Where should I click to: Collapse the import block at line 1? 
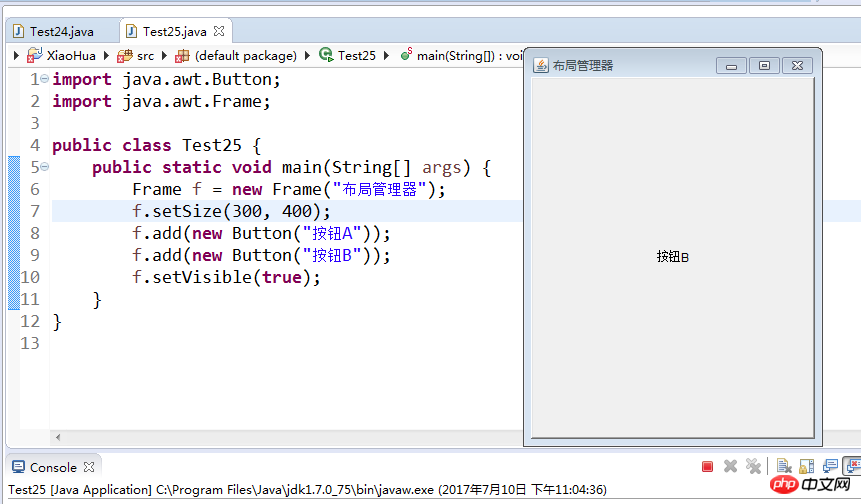coord(44,79)
